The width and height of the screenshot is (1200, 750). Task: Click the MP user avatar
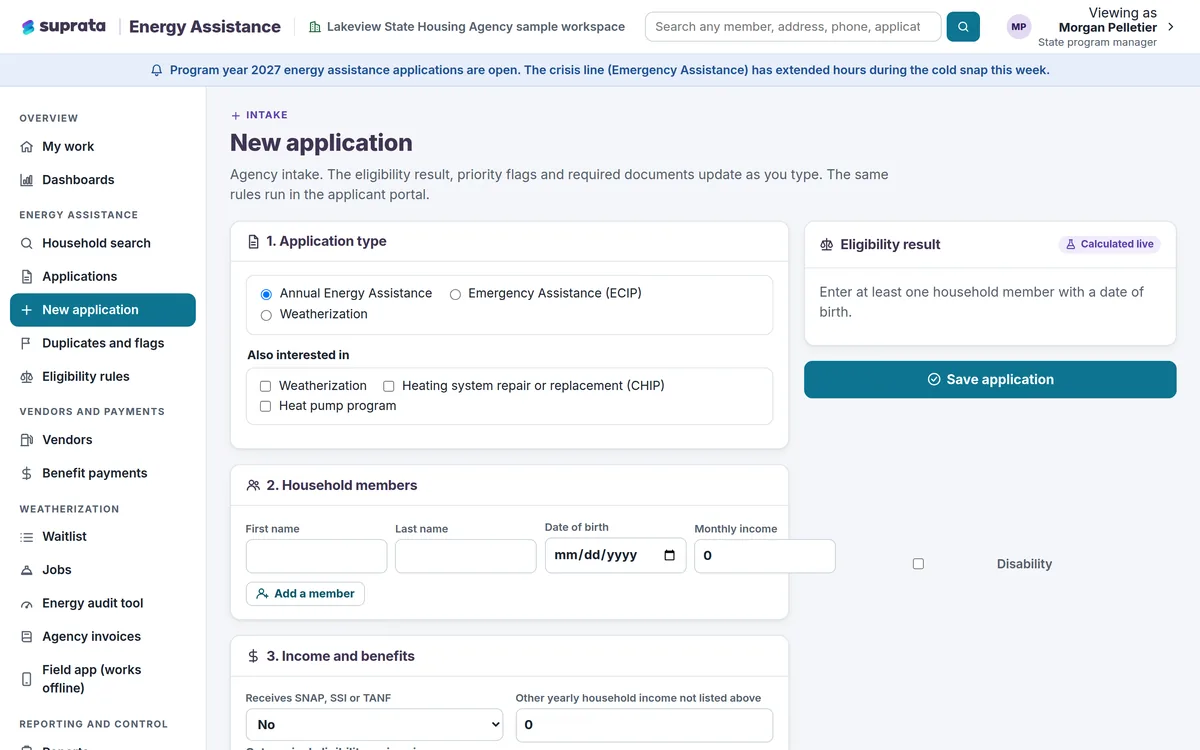(x=1019, y=27)
